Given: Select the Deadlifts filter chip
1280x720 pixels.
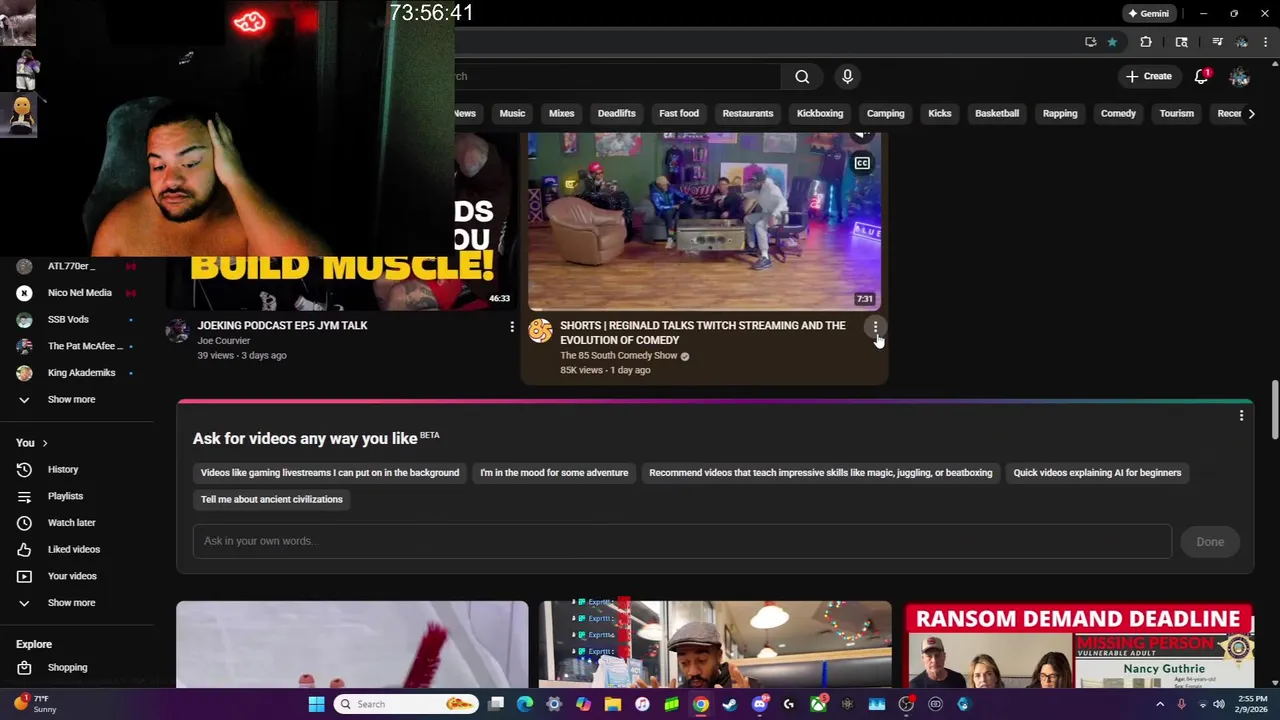Looking at the screenshot, I should 616,114.
